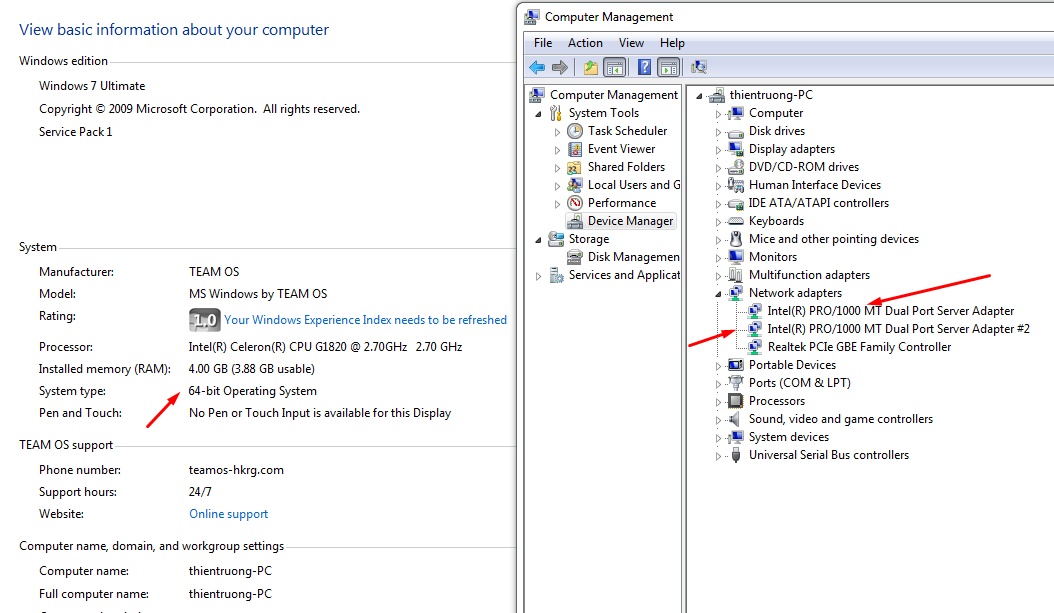Click the Disk drives device icon

click(x=736, y=132)
